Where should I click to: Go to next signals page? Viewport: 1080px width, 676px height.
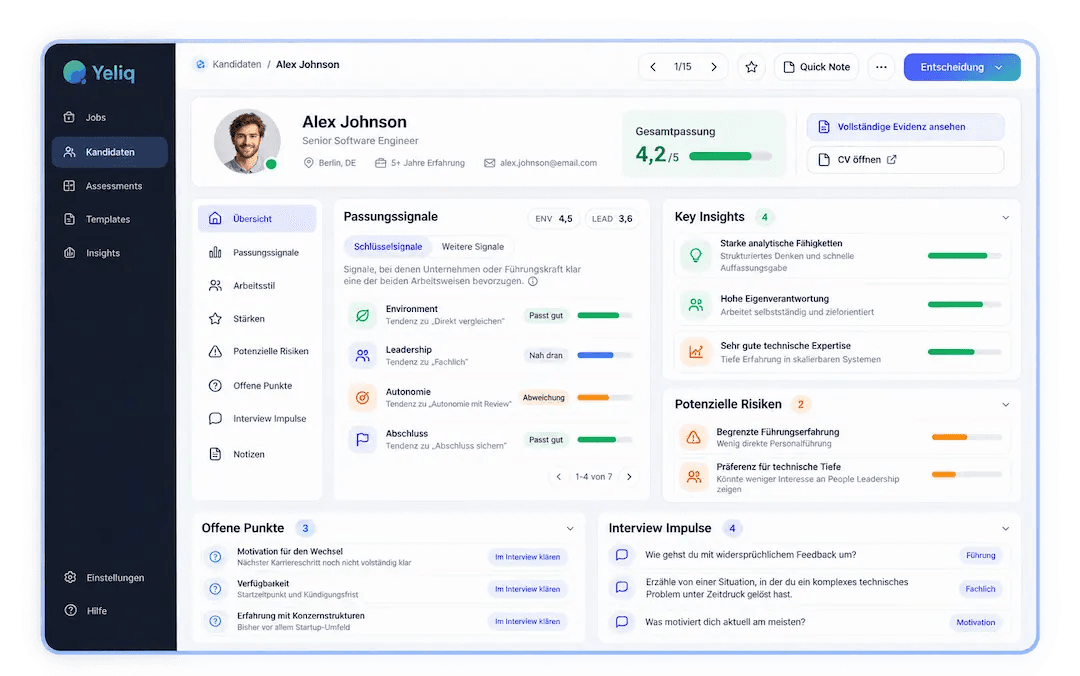tap(629, 477)
